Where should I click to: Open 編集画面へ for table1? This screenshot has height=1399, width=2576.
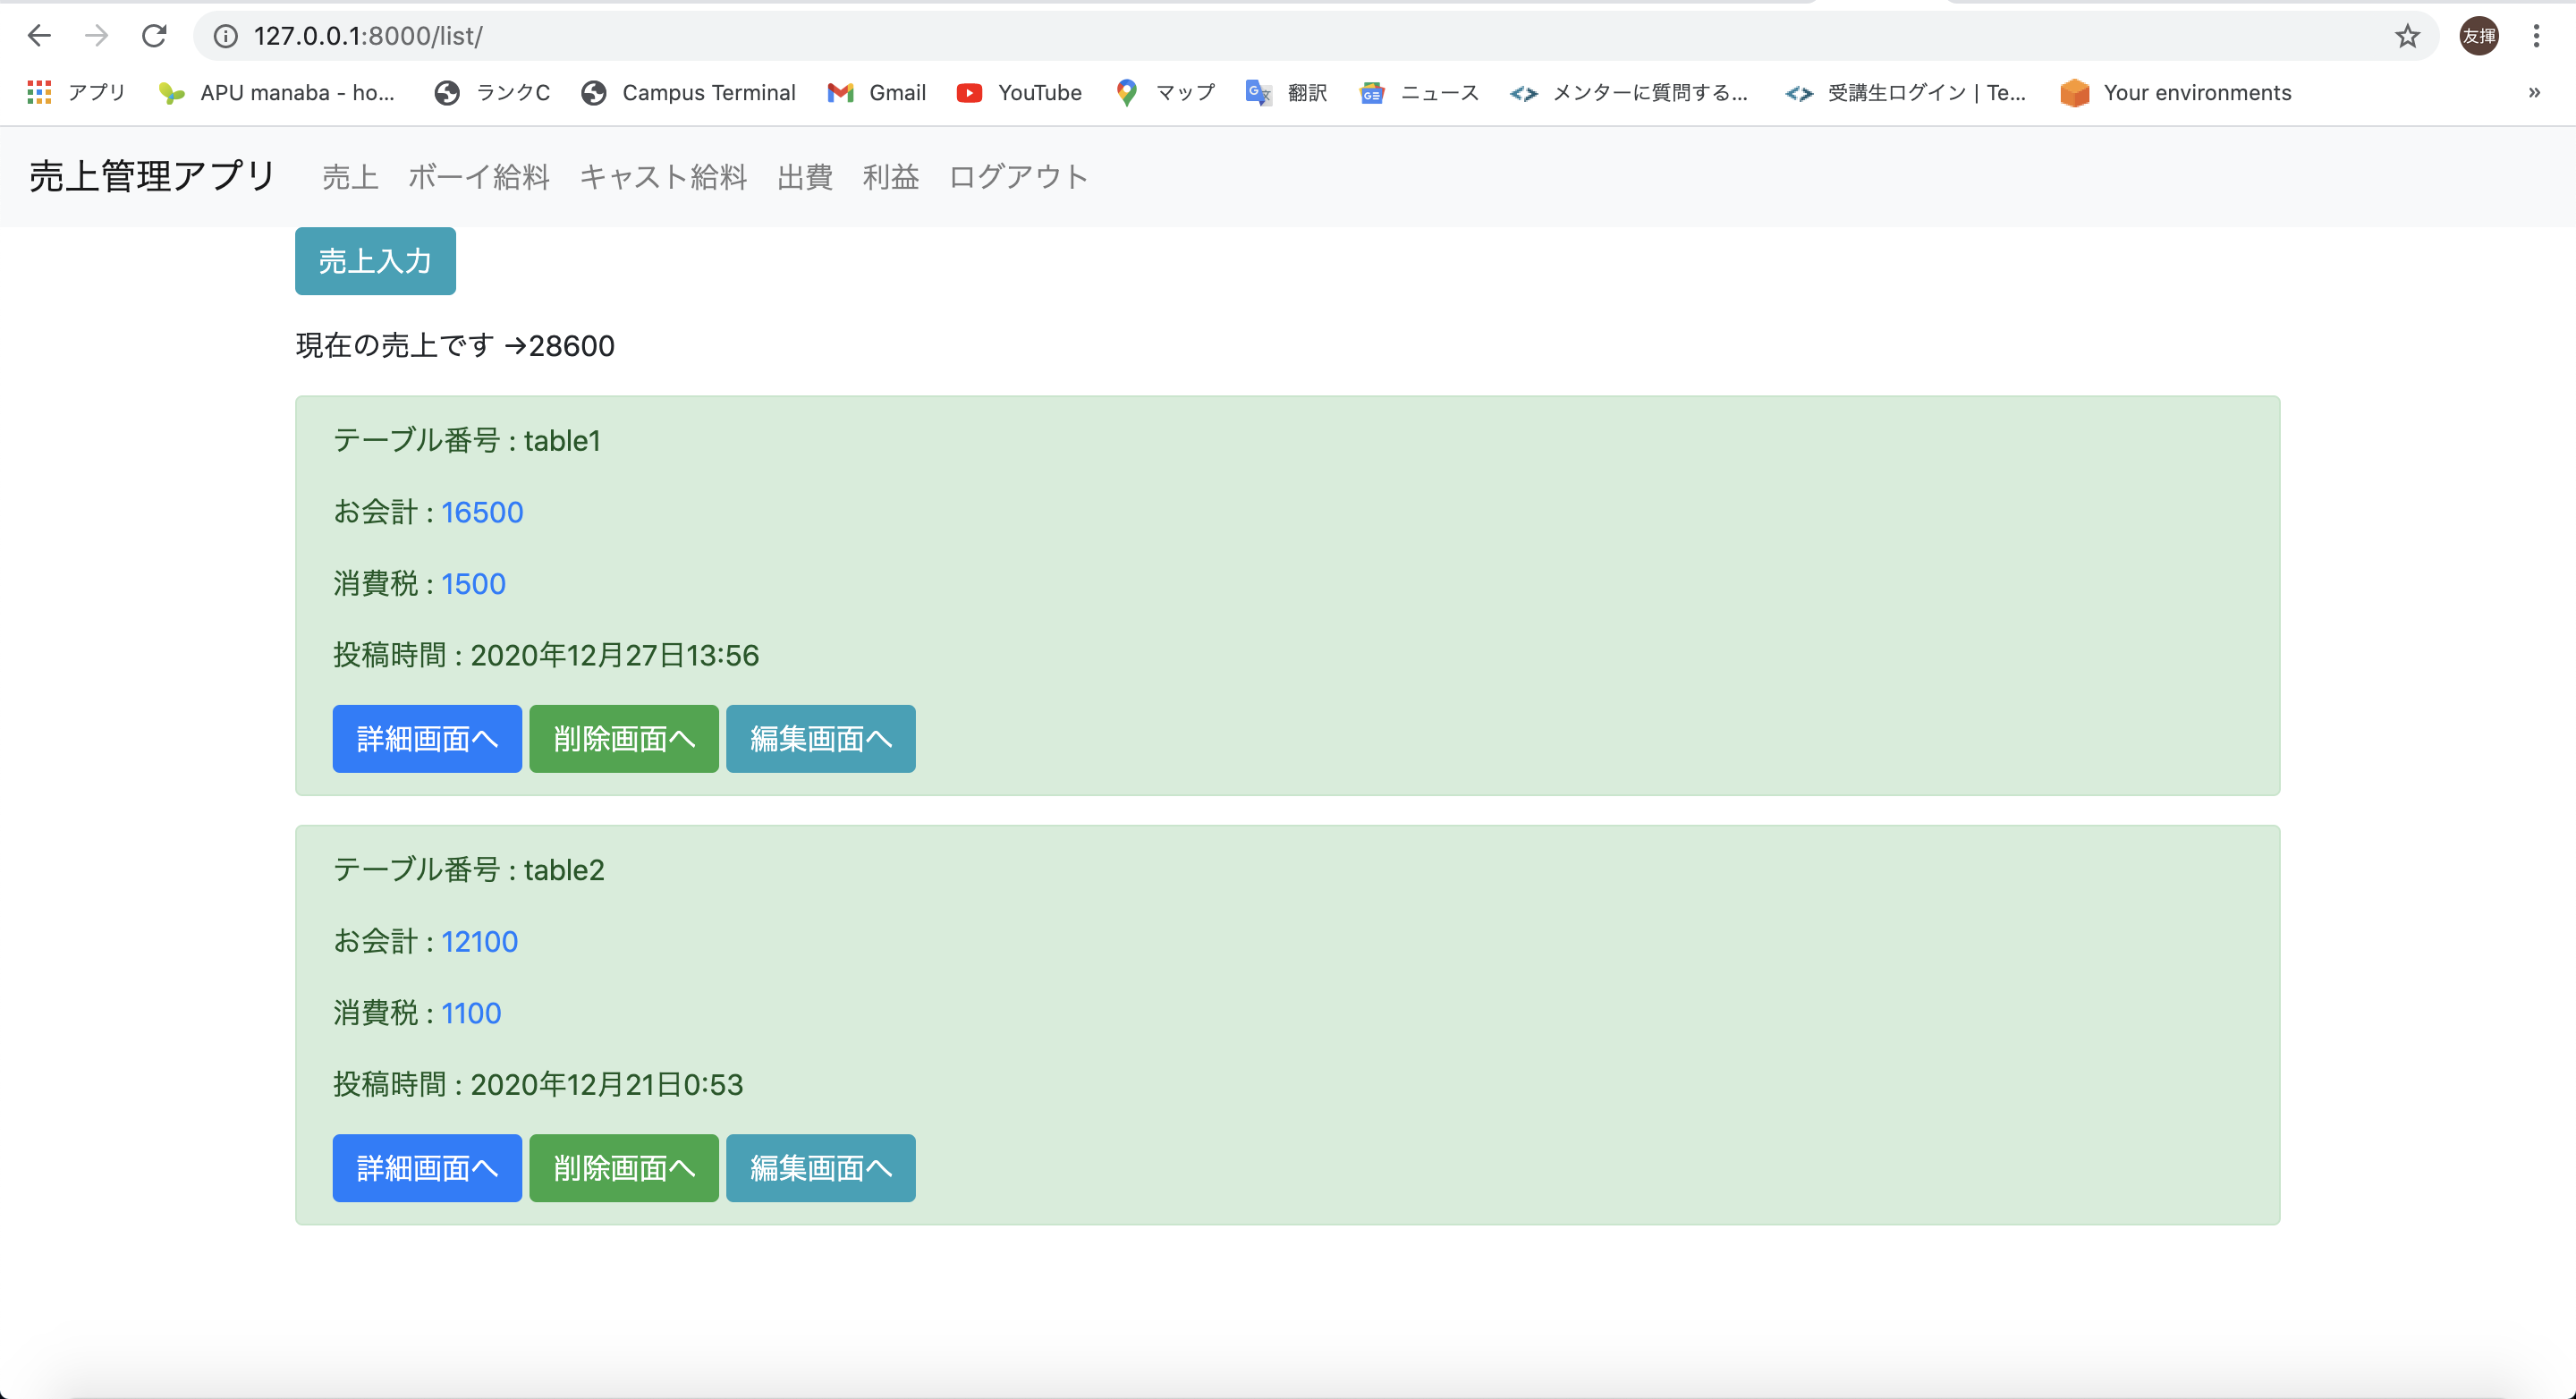tap(820, 739)
